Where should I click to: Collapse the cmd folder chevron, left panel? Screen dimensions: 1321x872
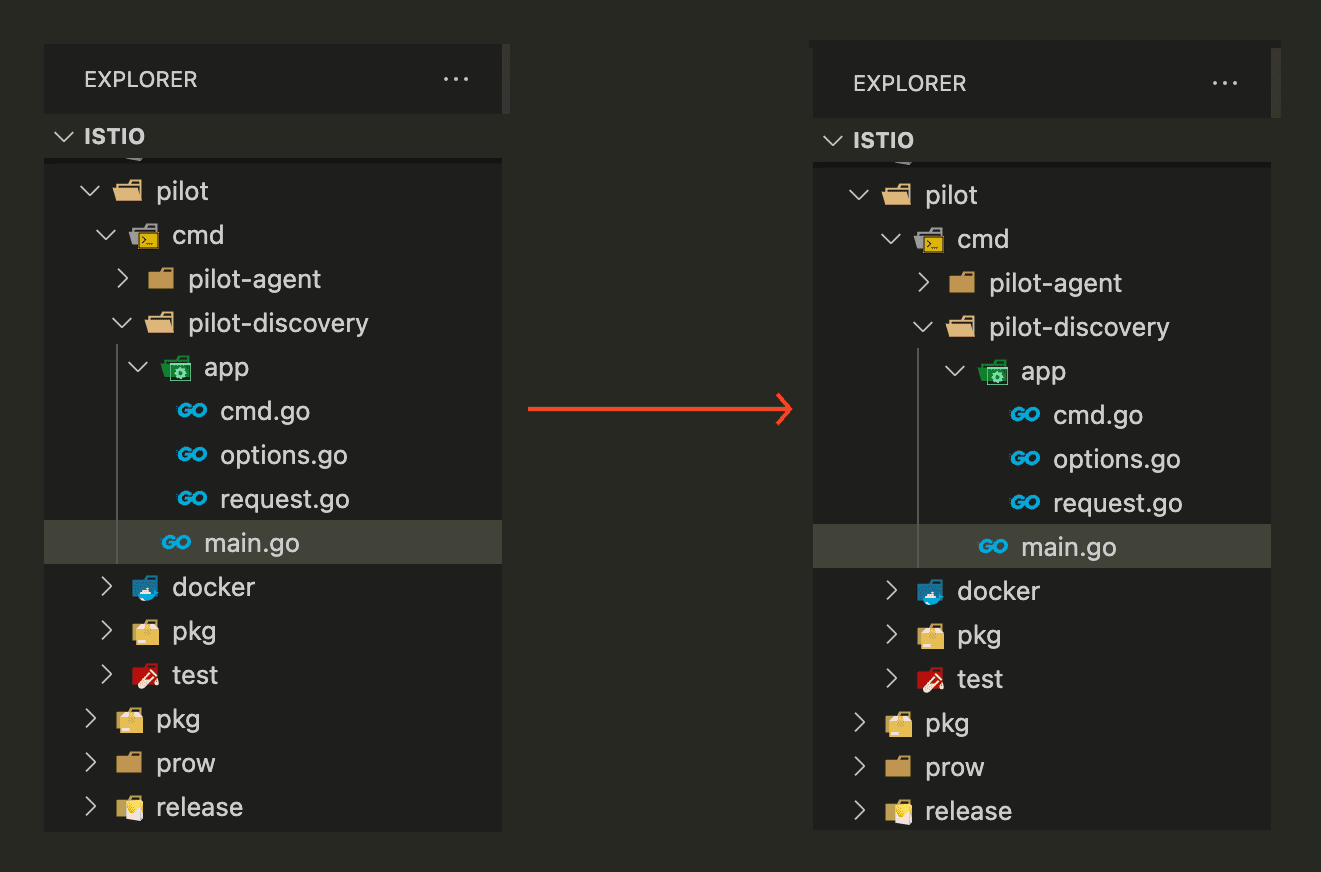click(106, 235)
